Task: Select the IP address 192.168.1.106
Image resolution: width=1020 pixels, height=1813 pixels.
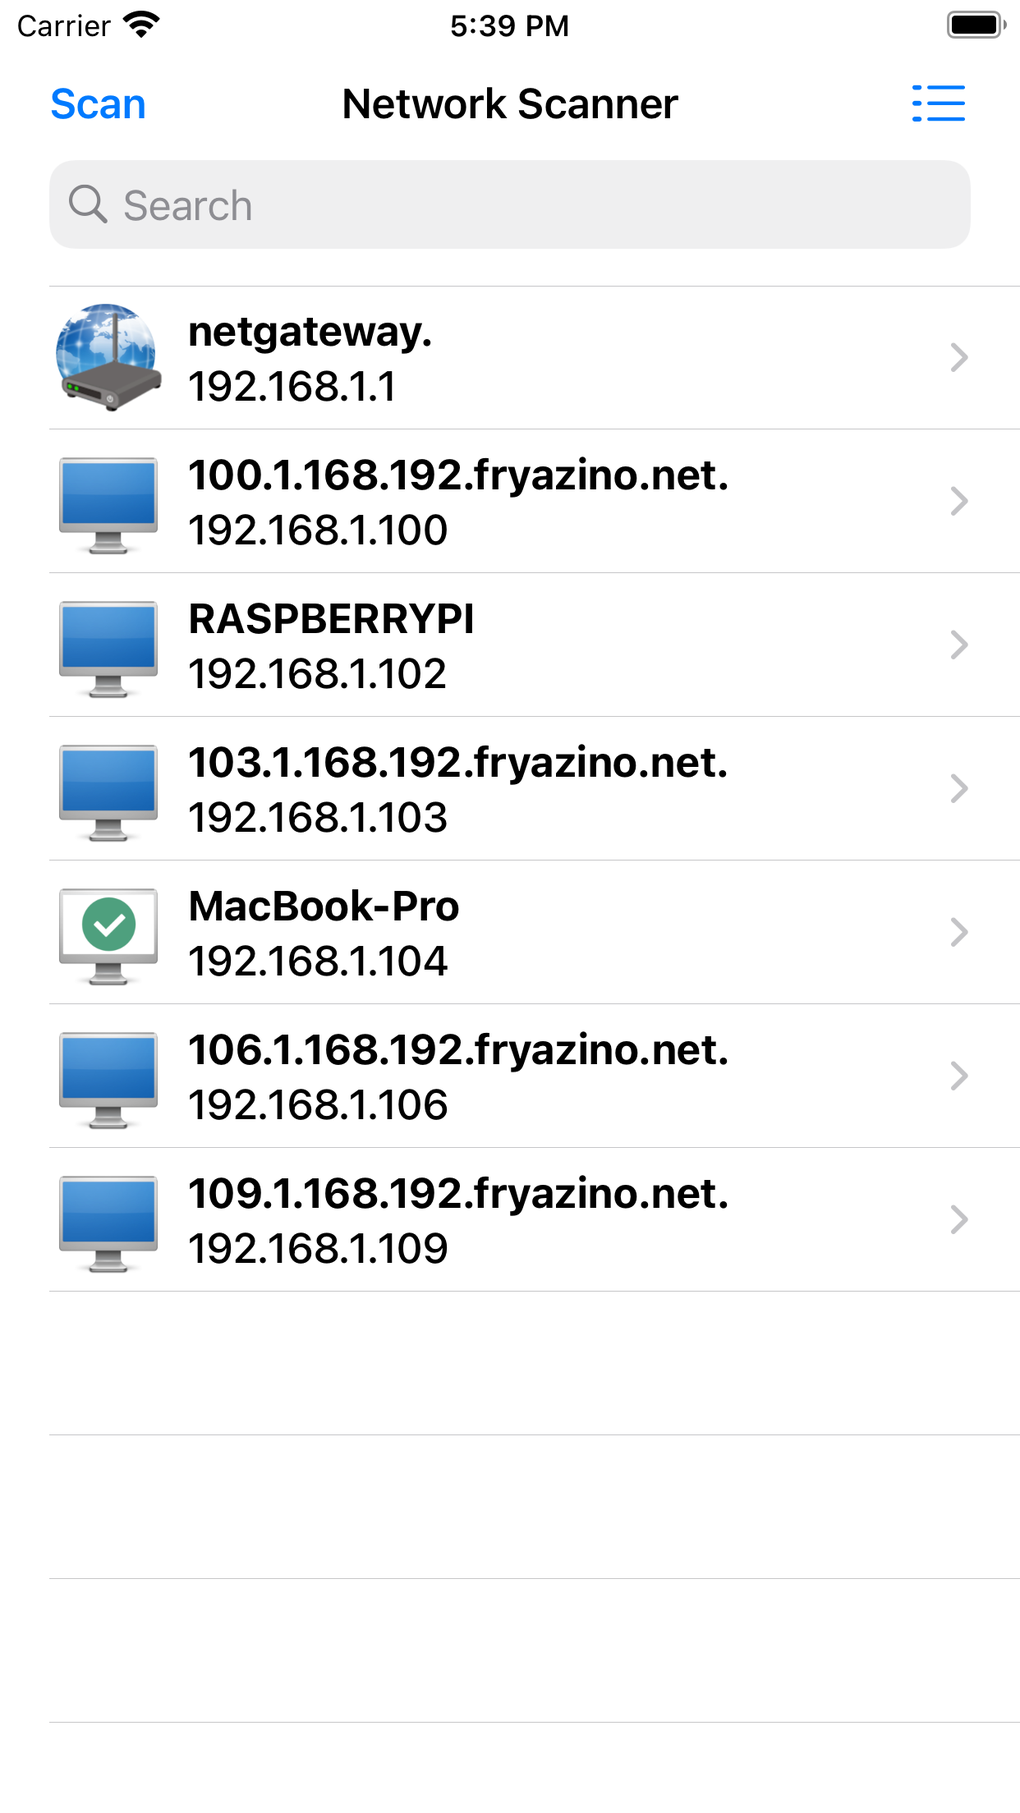Action: pyautogui.click(x=318, y=1105)
